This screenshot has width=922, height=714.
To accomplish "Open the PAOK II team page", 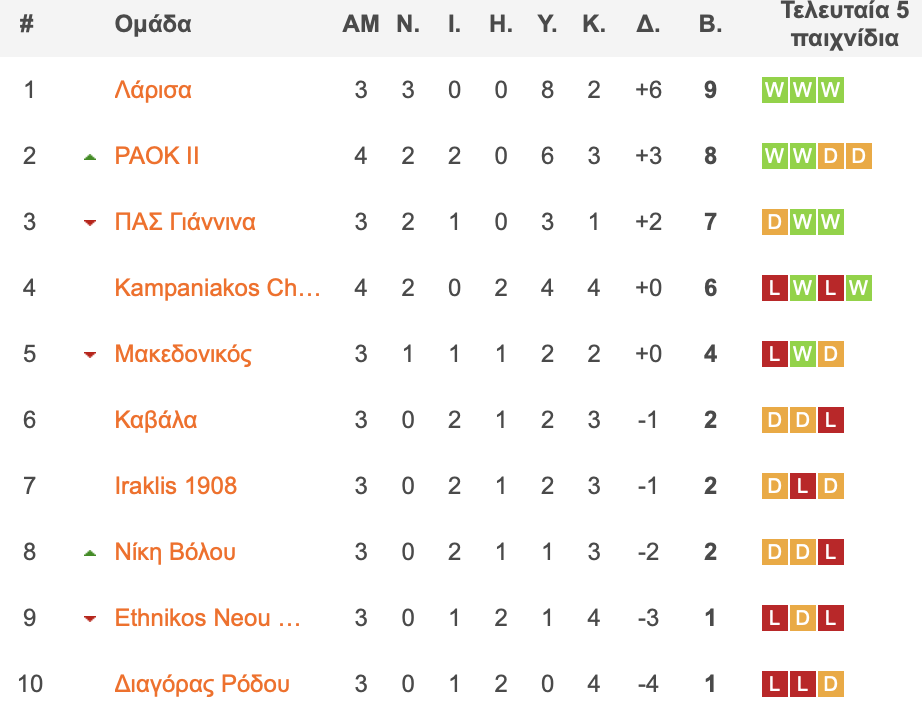I will pyautogui.click(x=156, y=156).
